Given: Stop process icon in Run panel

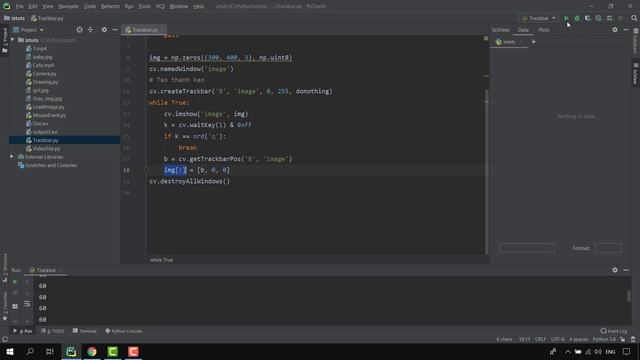Looking at the screenshot, I should (x=15, y=293).
